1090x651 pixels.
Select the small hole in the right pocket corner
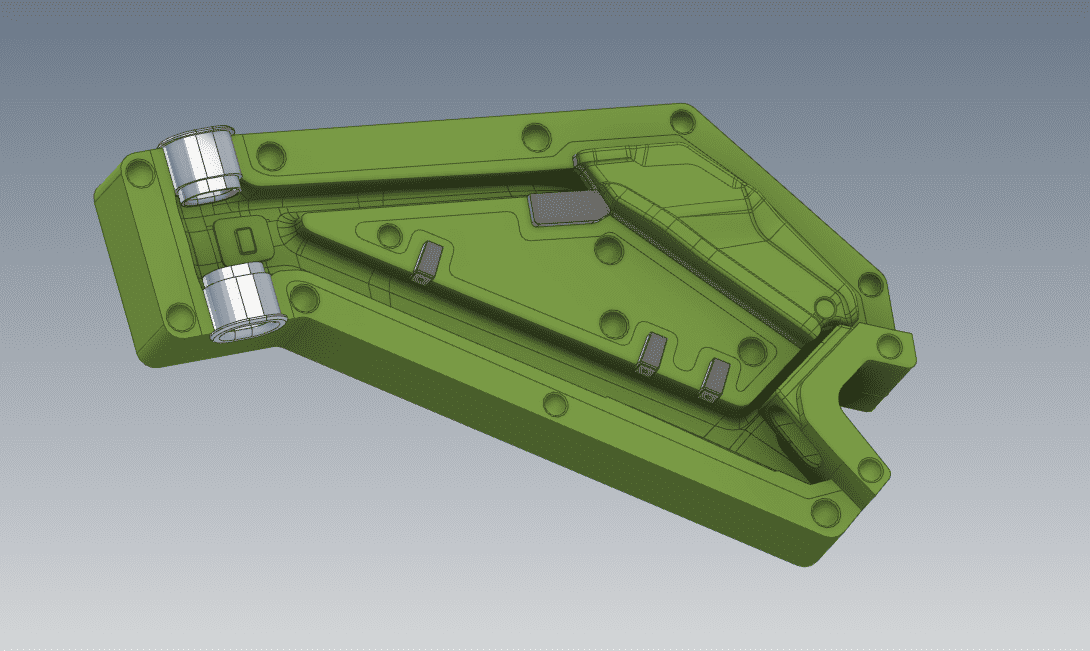pos(824,305)
